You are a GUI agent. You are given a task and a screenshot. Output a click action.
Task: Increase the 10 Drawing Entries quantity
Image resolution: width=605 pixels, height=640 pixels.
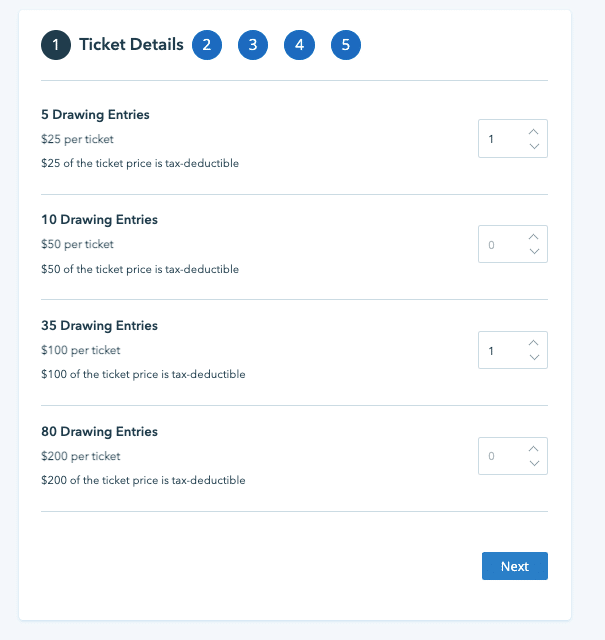click(x=534, y=237)
